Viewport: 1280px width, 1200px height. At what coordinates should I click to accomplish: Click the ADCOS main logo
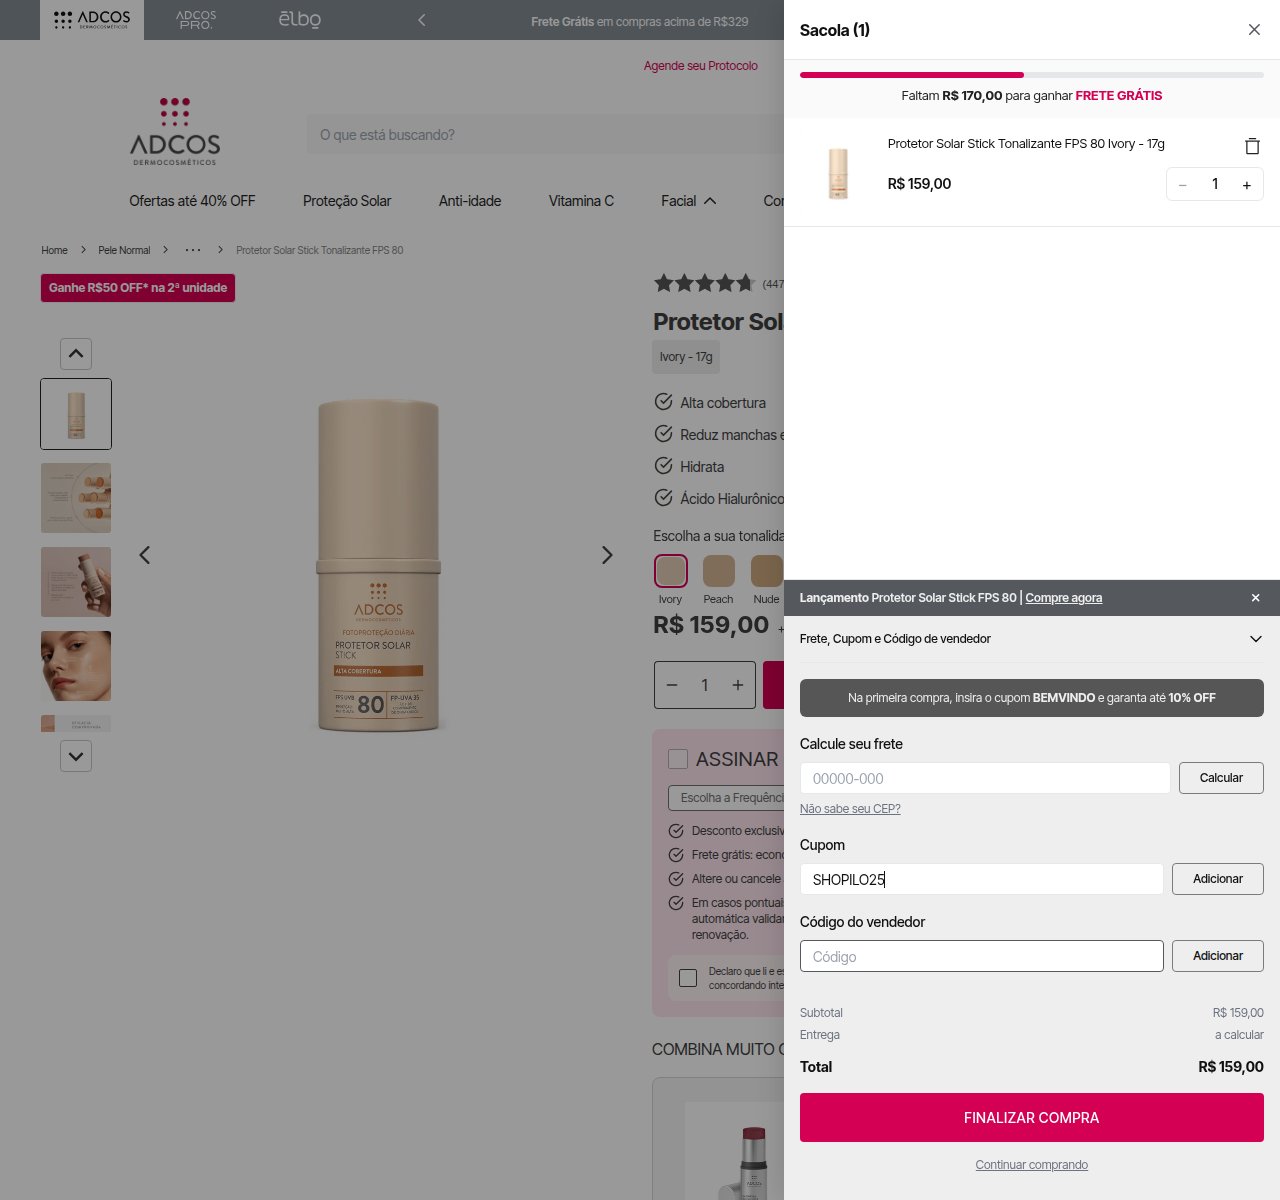tap(175, 131)
